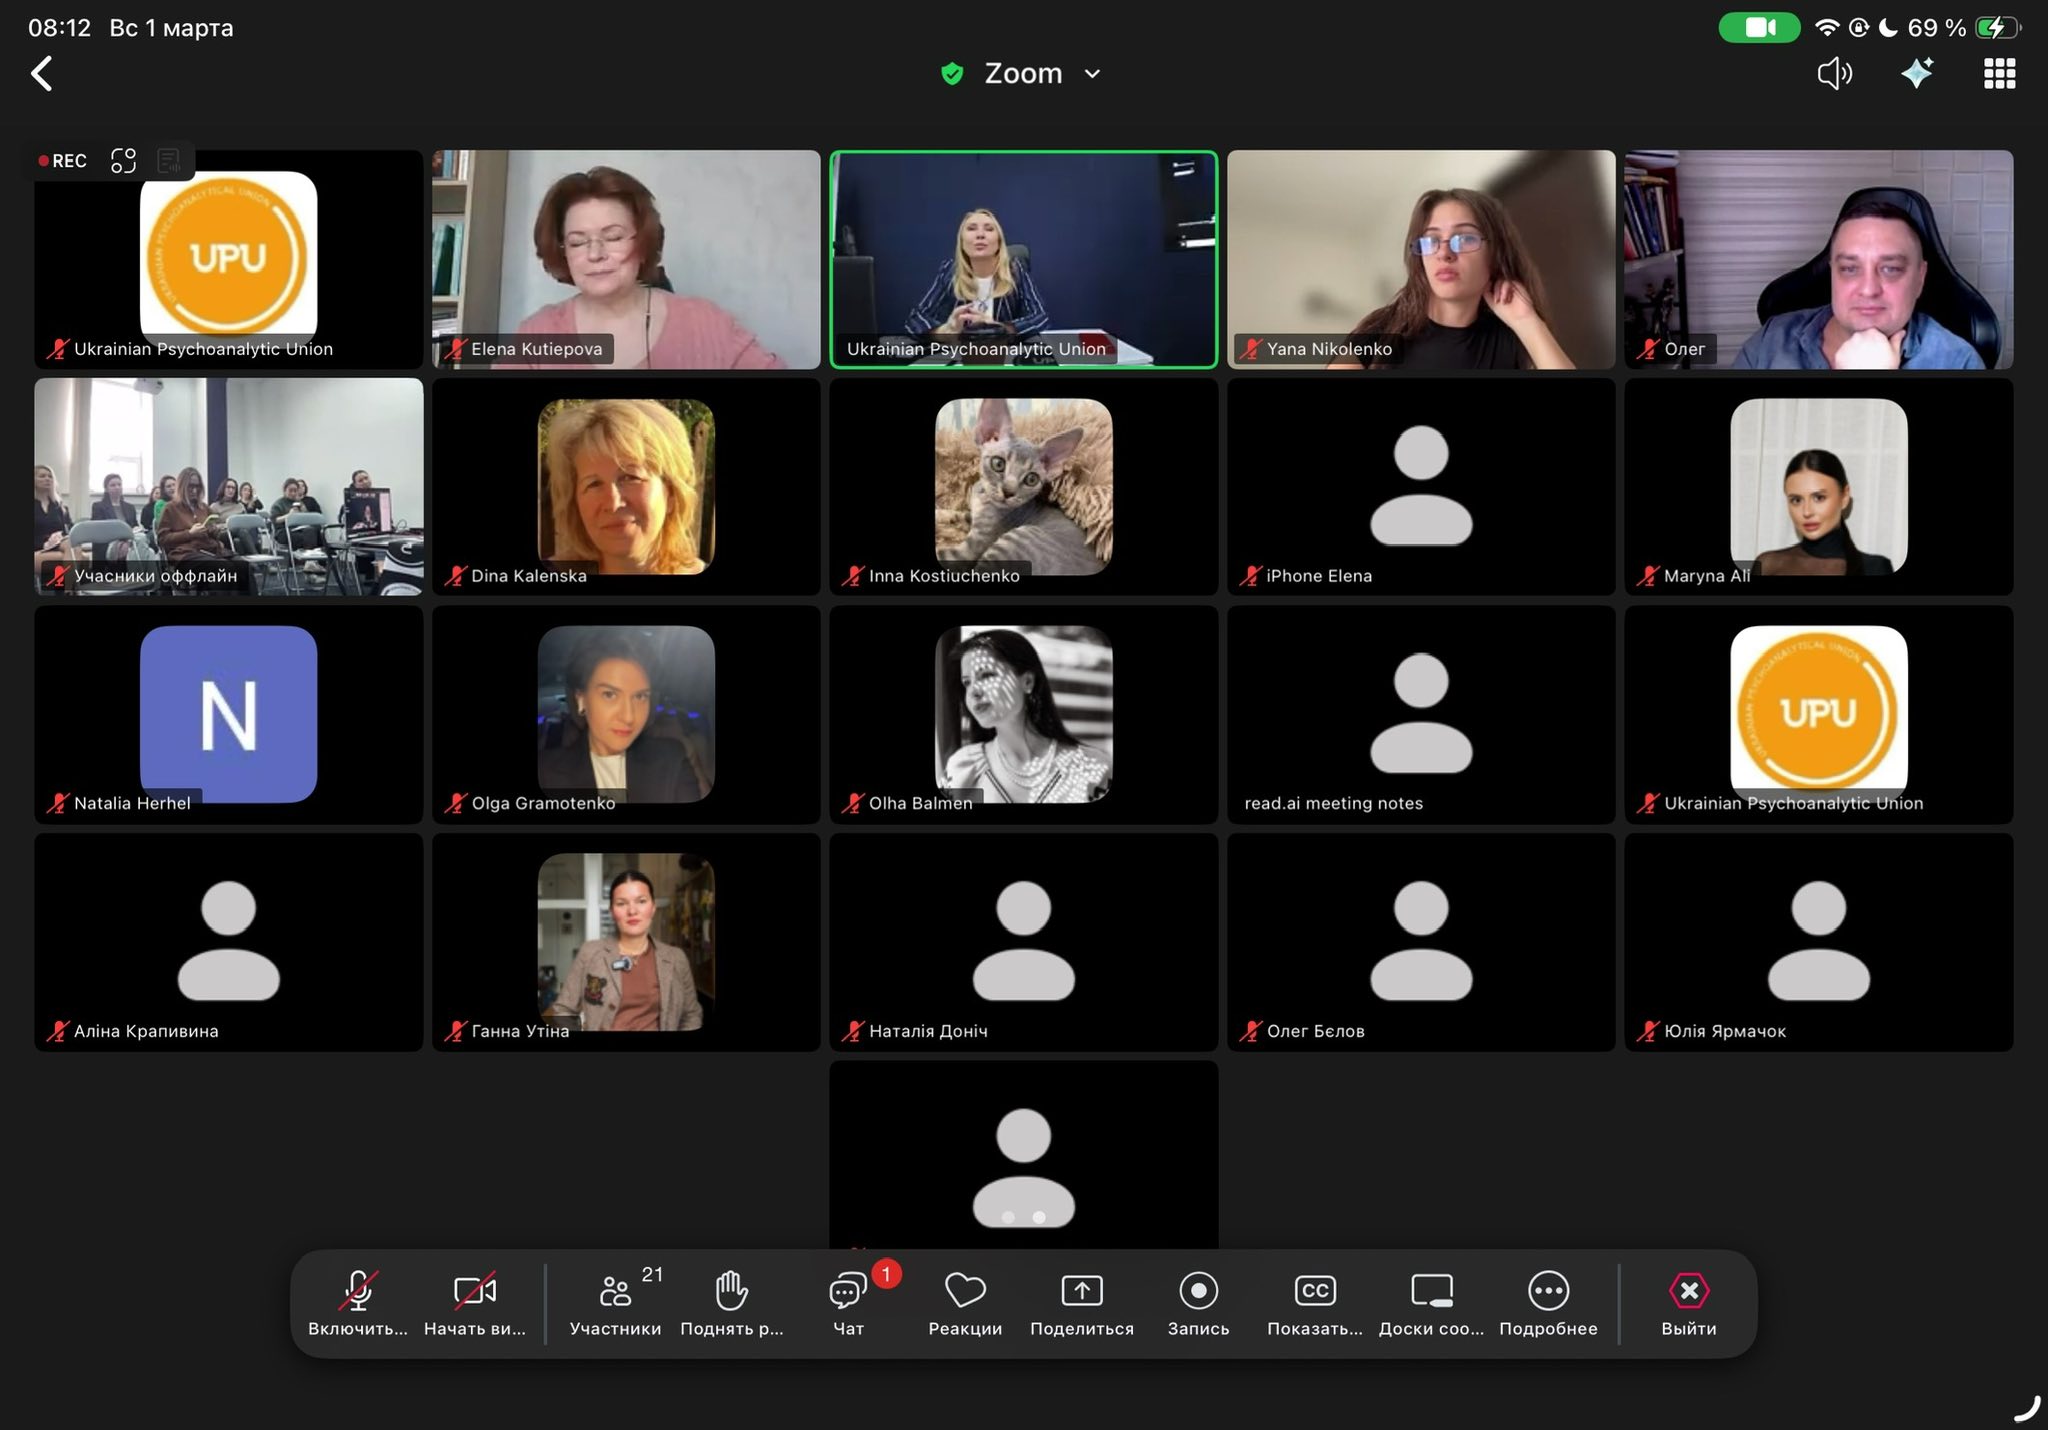Select Yana Nikolenko video tile
Viewport: 2048px width, 1430px height.
pyautogui.click(x=1420, y=259)
